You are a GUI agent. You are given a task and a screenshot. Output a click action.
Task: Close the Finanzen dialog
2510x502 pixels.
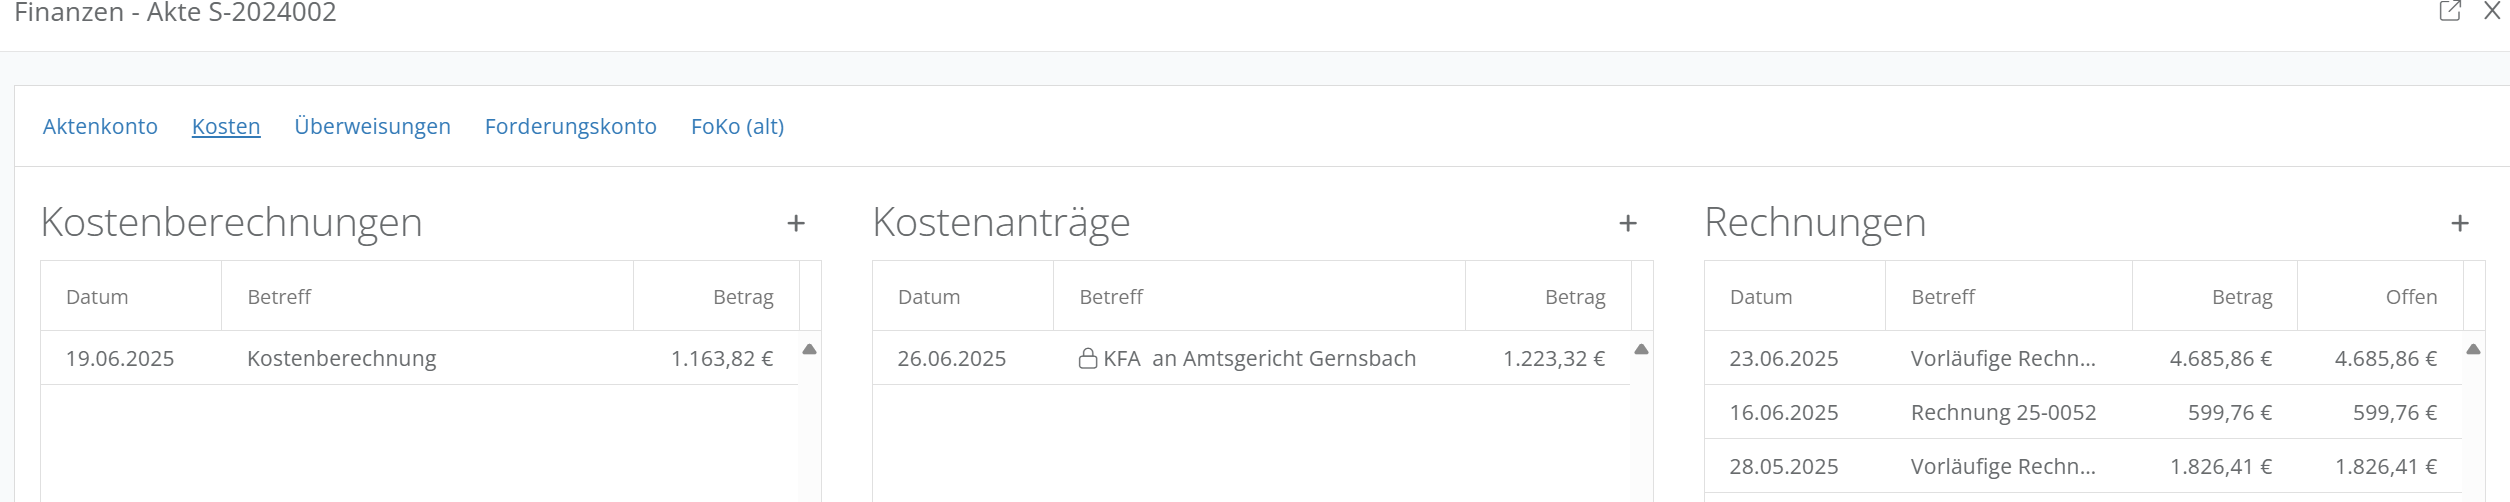click(2492, 12)
